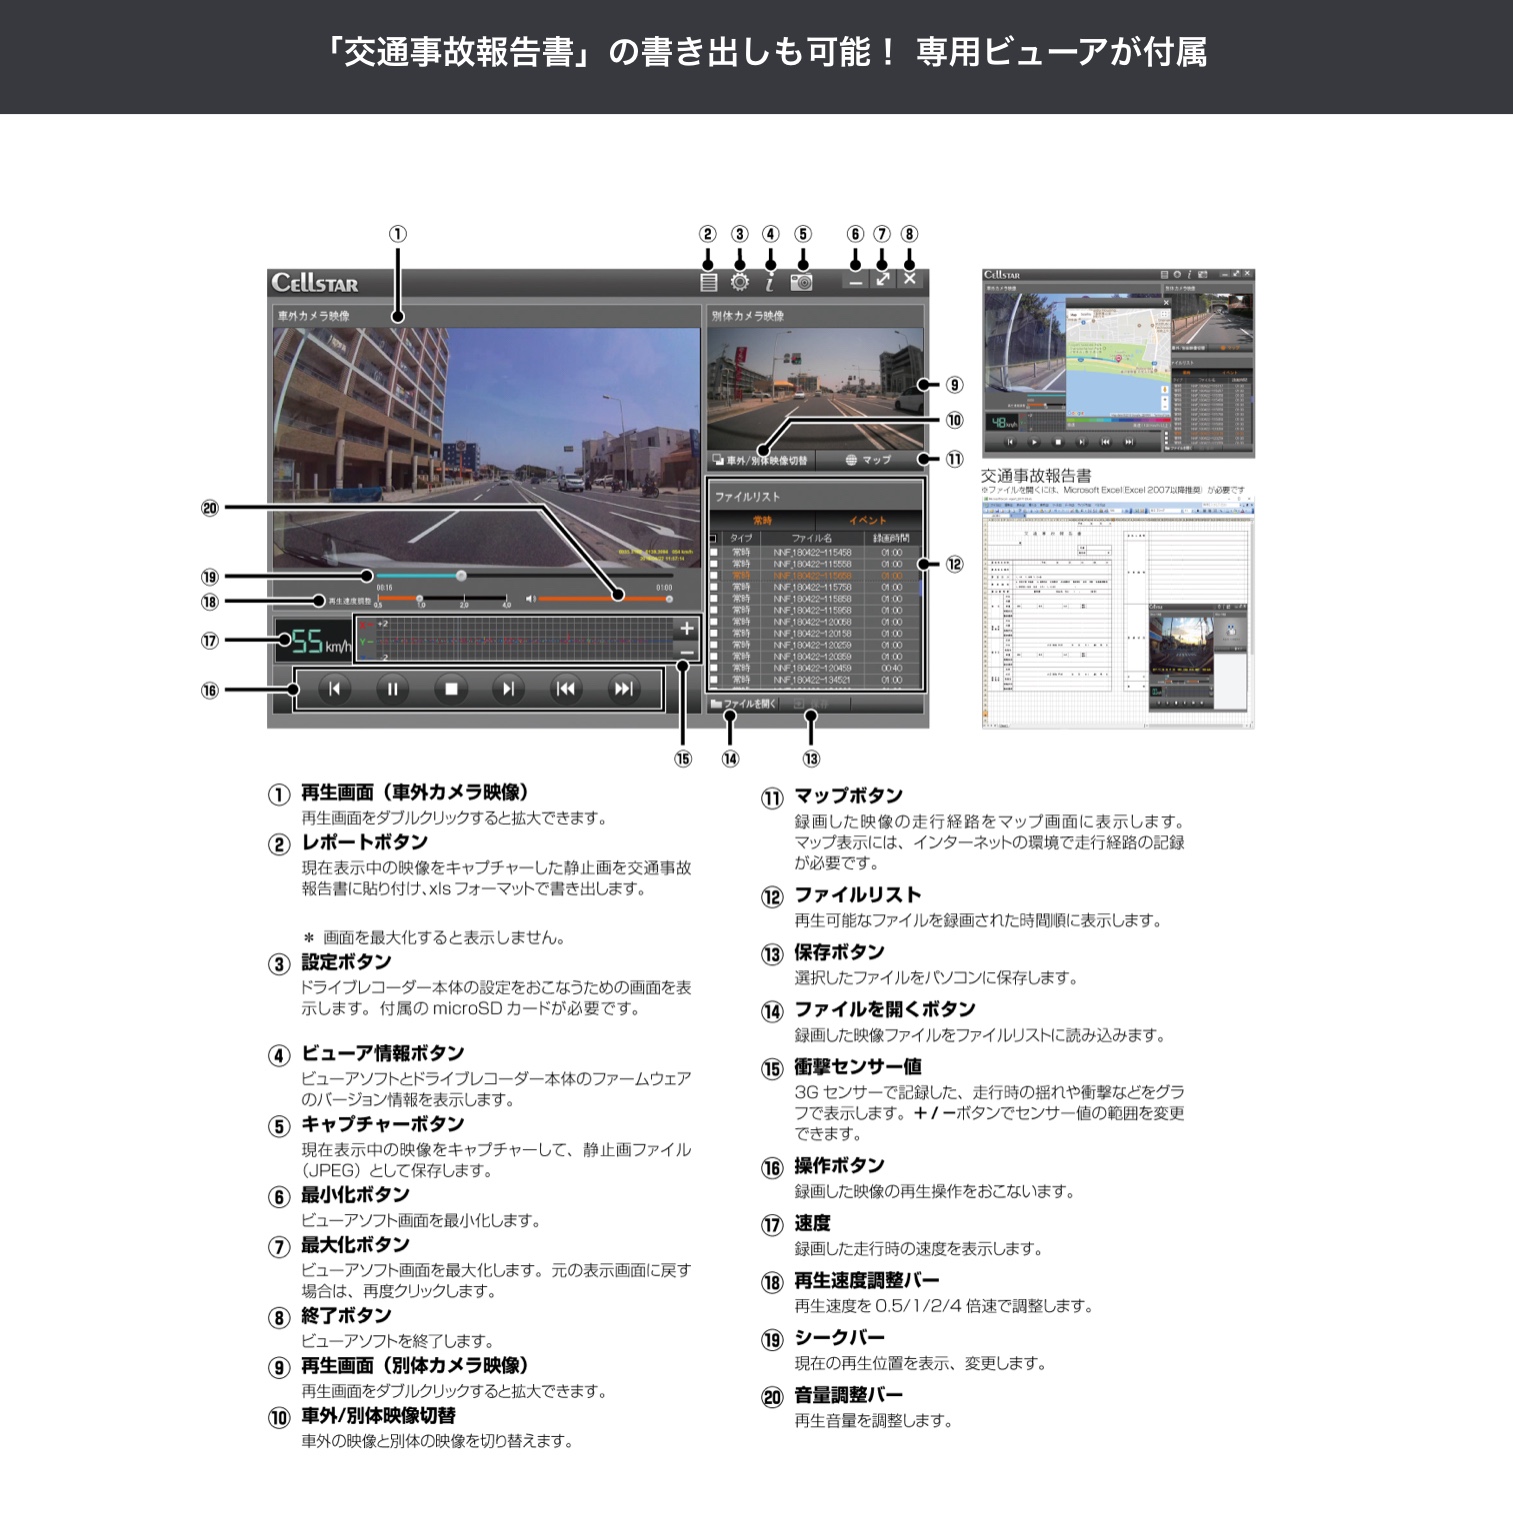Open recorder settings via gear icon
Screen dimensions: 1513x1527
point(740,282)
